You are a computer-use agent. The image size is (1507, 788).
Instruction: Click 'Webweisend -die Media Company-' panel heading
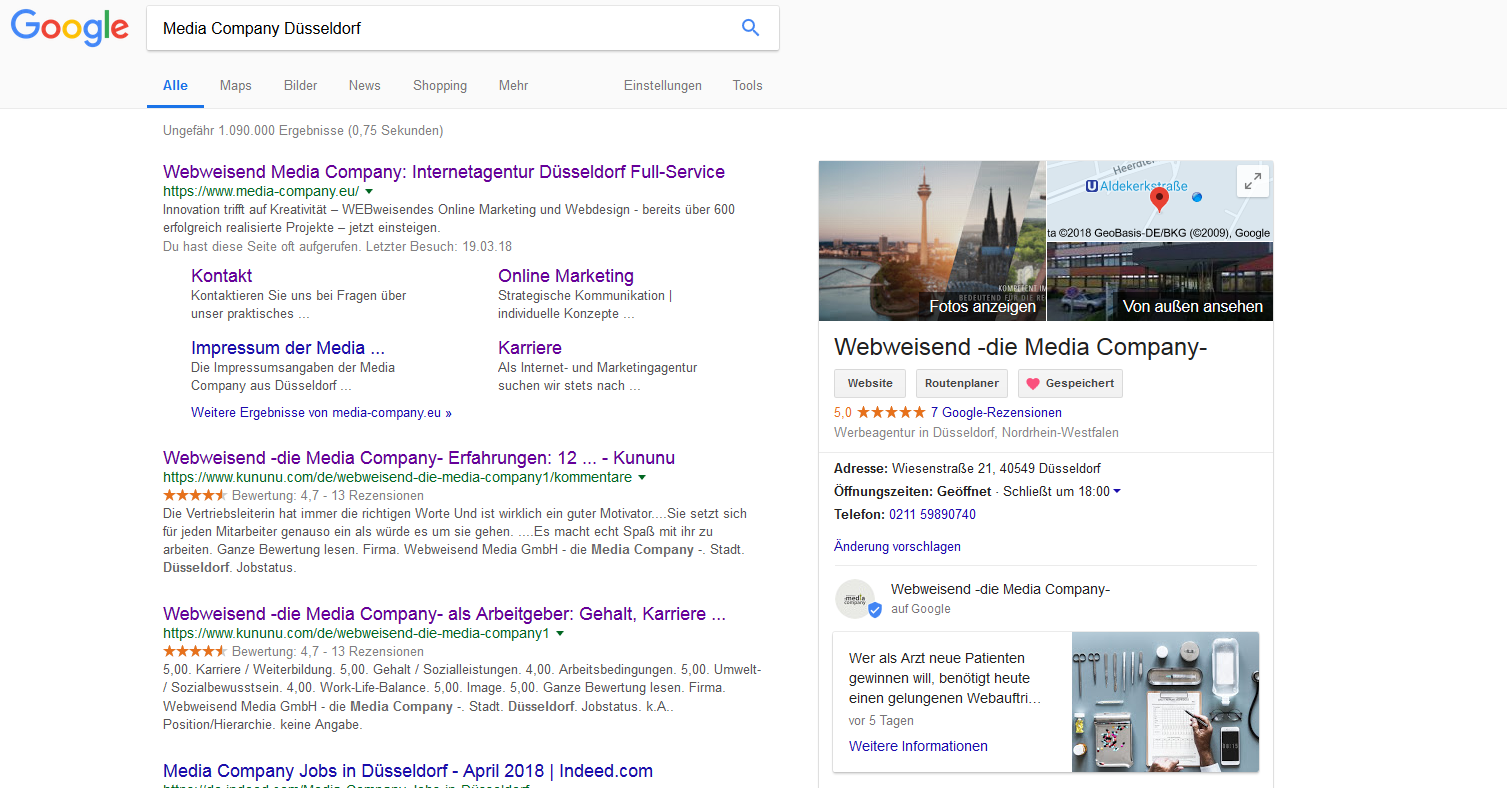(1021, 347)
